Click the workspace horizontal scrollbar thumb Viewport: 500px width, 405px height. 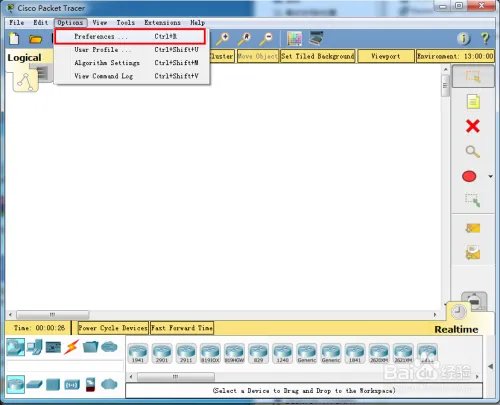pos(53,314)
